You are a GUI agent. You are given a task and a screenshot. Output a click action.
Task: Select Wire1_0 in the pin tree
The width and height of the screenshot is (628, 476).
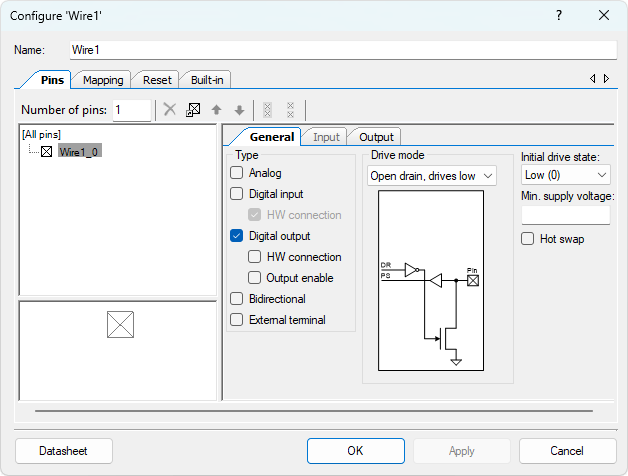[x=79, y=152]
